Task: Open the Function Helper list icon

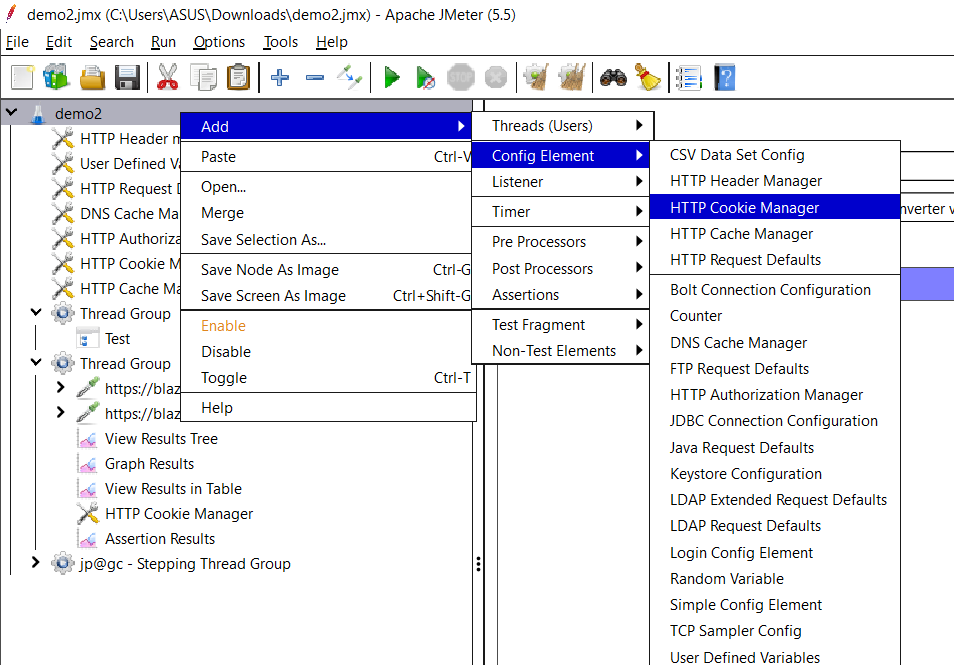Action: tap(689, 78)
